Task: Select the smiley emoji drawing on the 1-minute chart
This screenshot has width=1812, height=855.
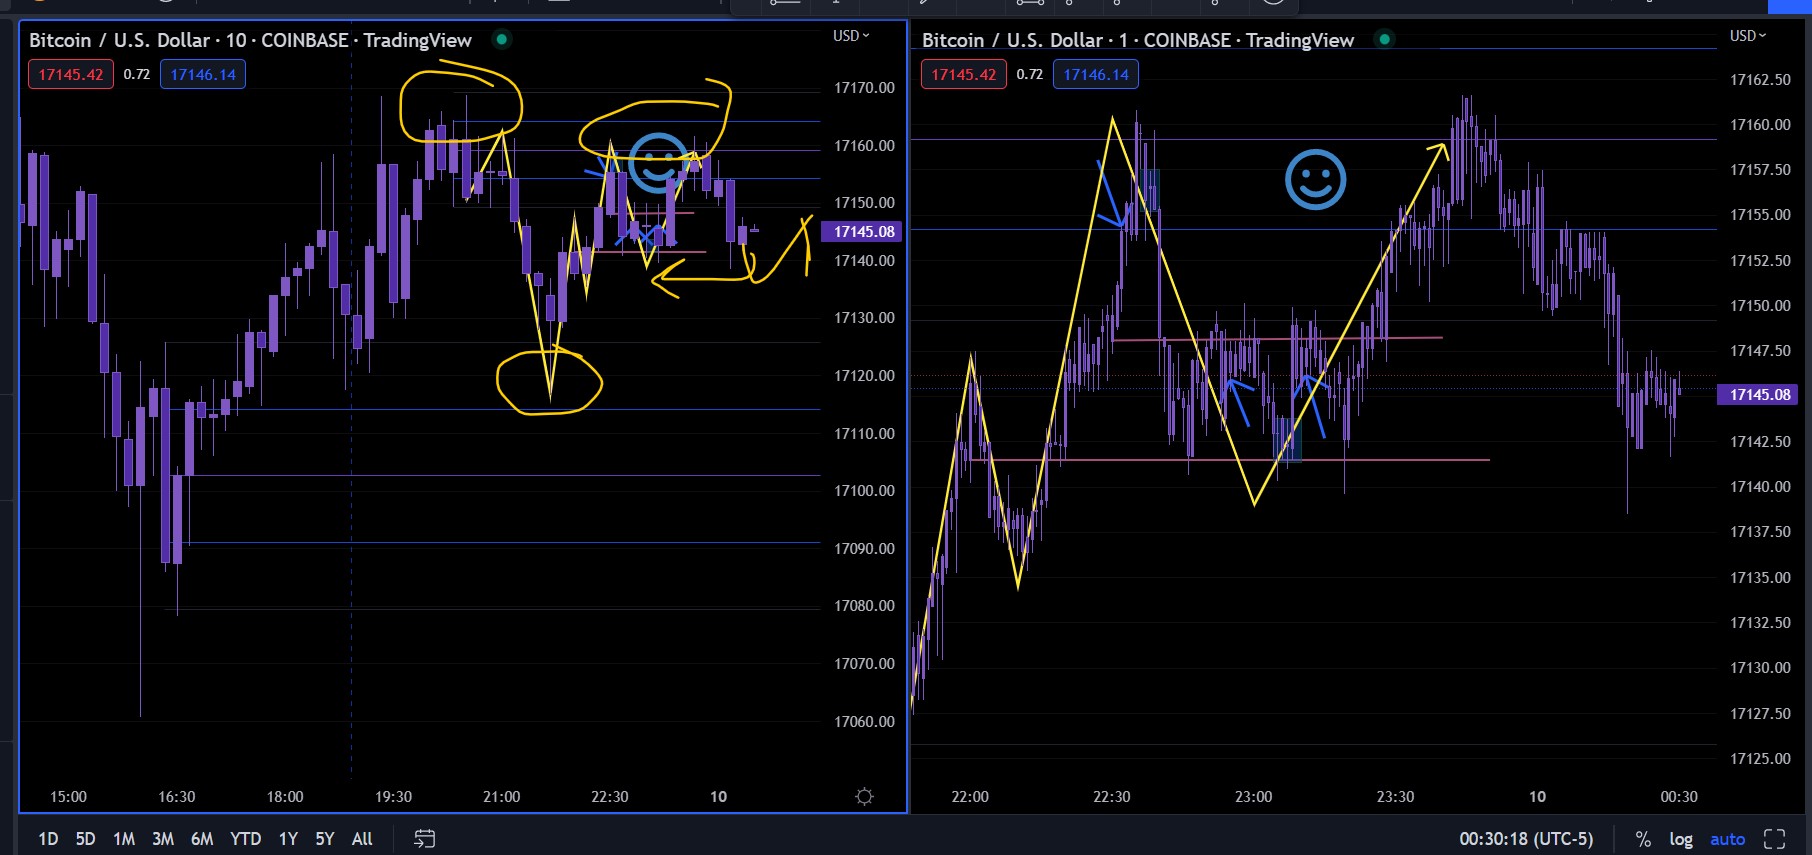Action: 1315,180
